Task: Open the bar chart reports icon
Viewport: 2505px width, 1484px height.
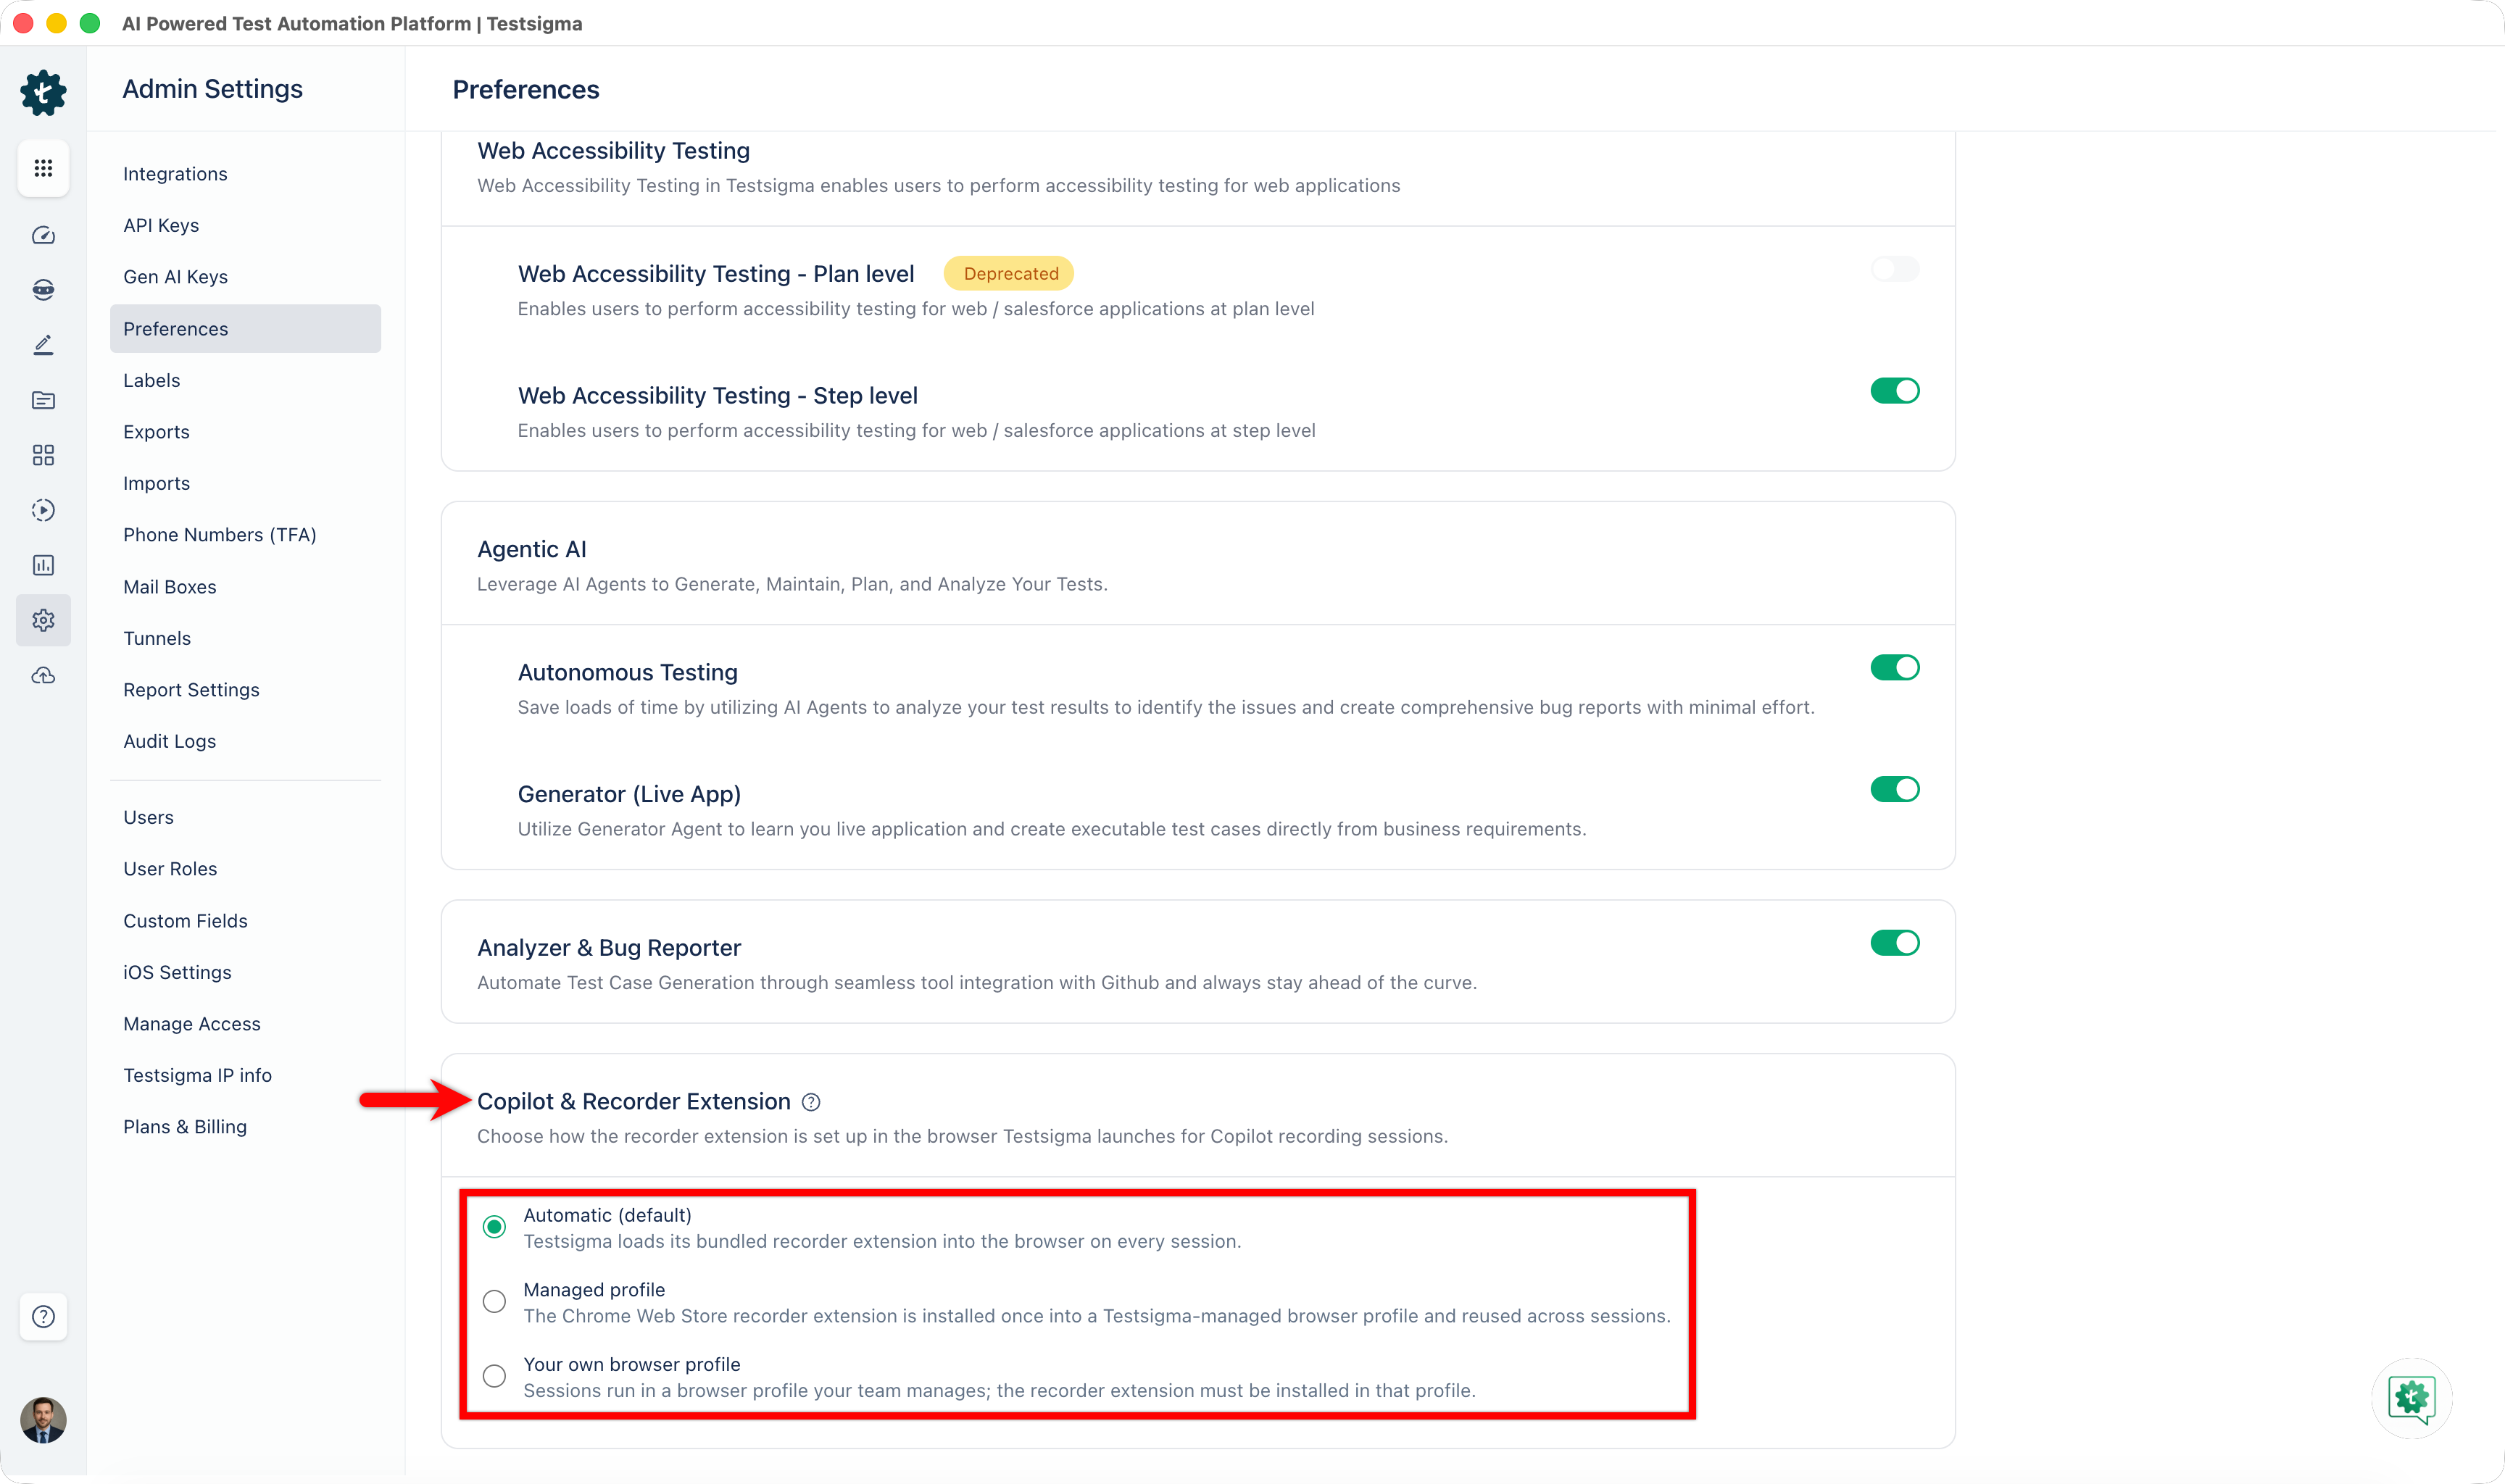Action: coord(43,565)
